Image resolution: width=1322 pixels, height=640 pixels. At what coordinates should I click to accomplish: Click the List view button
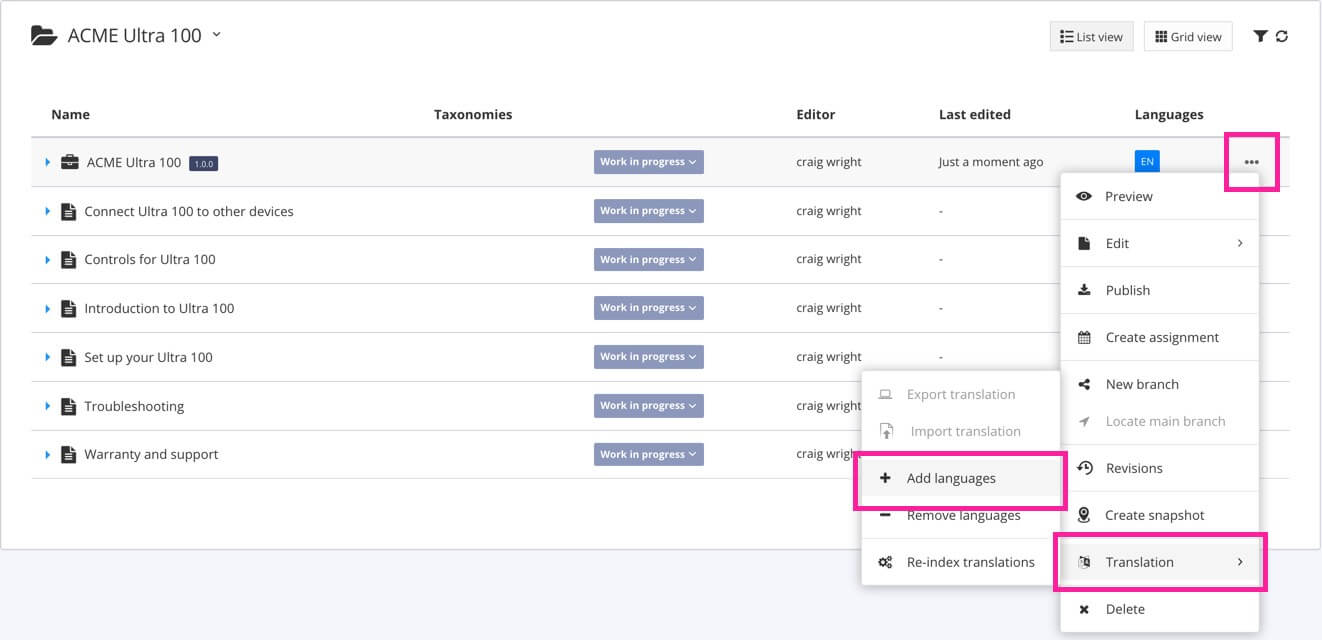tap(1090, 36)
